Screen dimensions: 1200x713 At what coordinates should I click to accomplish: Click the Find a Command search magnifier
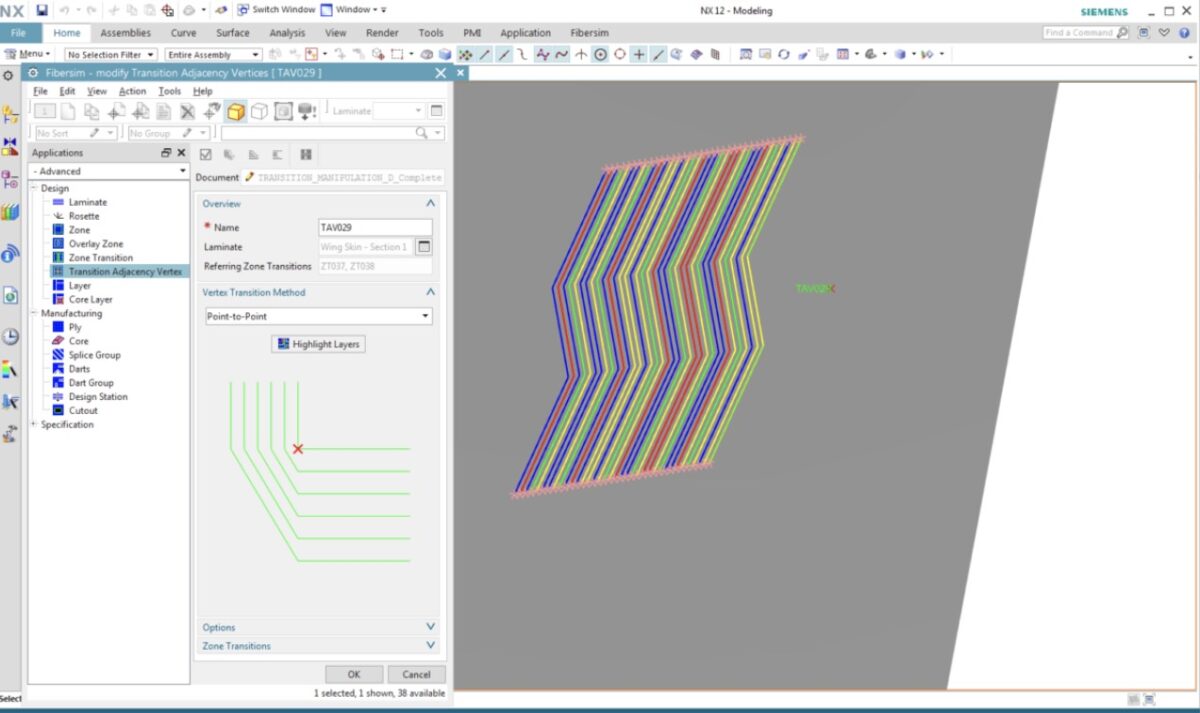[x=1122, y=33]
